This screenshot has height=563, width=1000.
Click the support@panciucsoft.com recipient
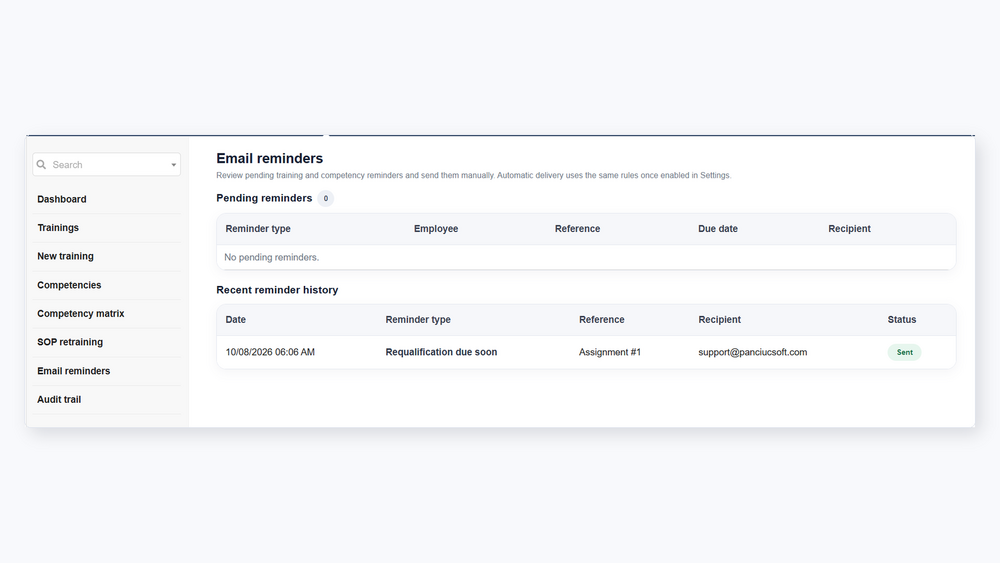pyautogui.click(x=753, y=352)
